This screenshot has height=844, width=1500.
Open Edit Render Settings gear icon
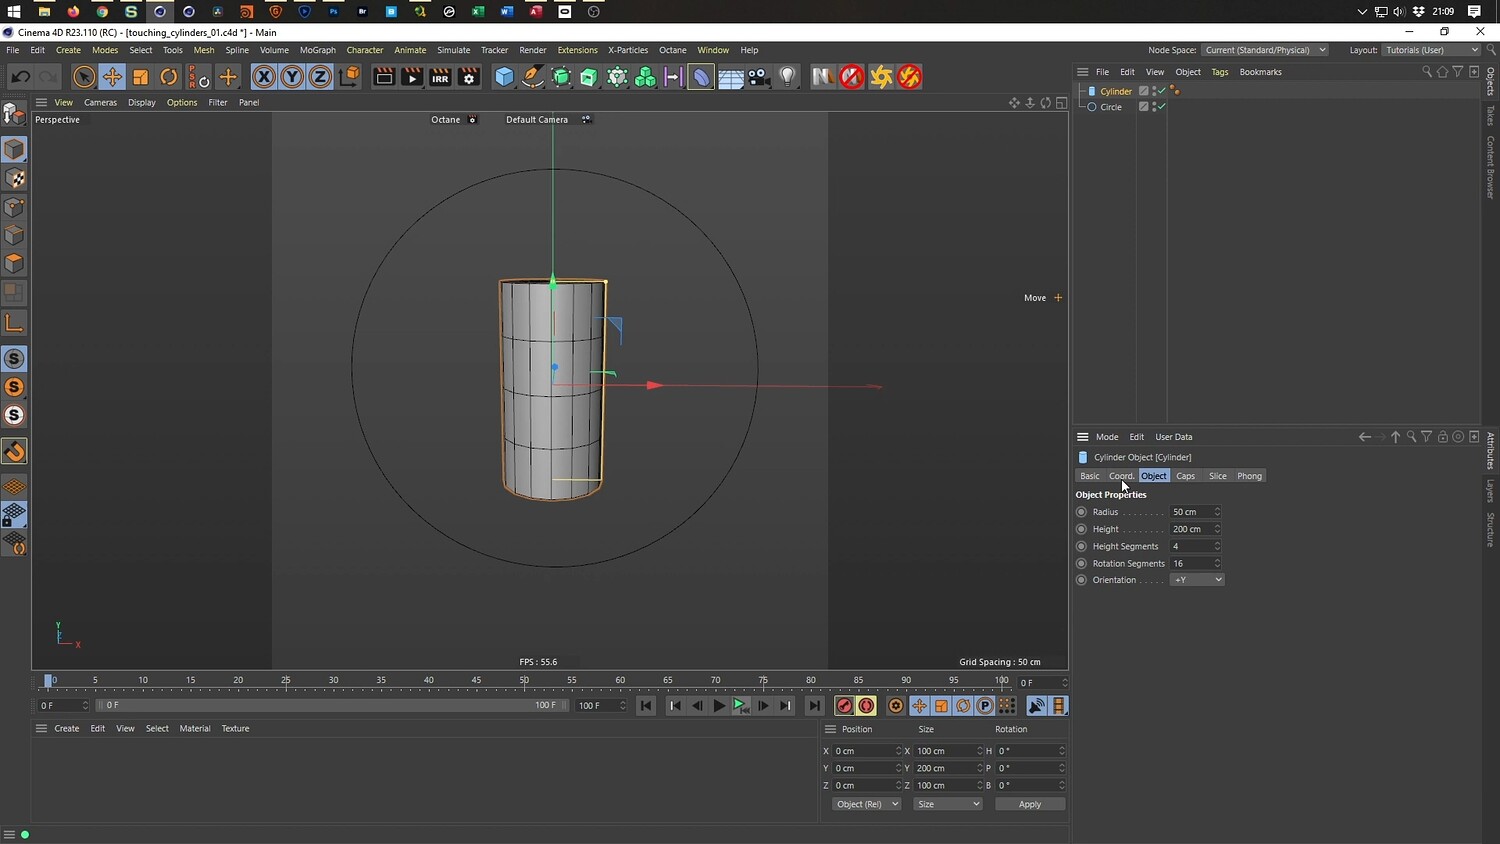point(468,77)
